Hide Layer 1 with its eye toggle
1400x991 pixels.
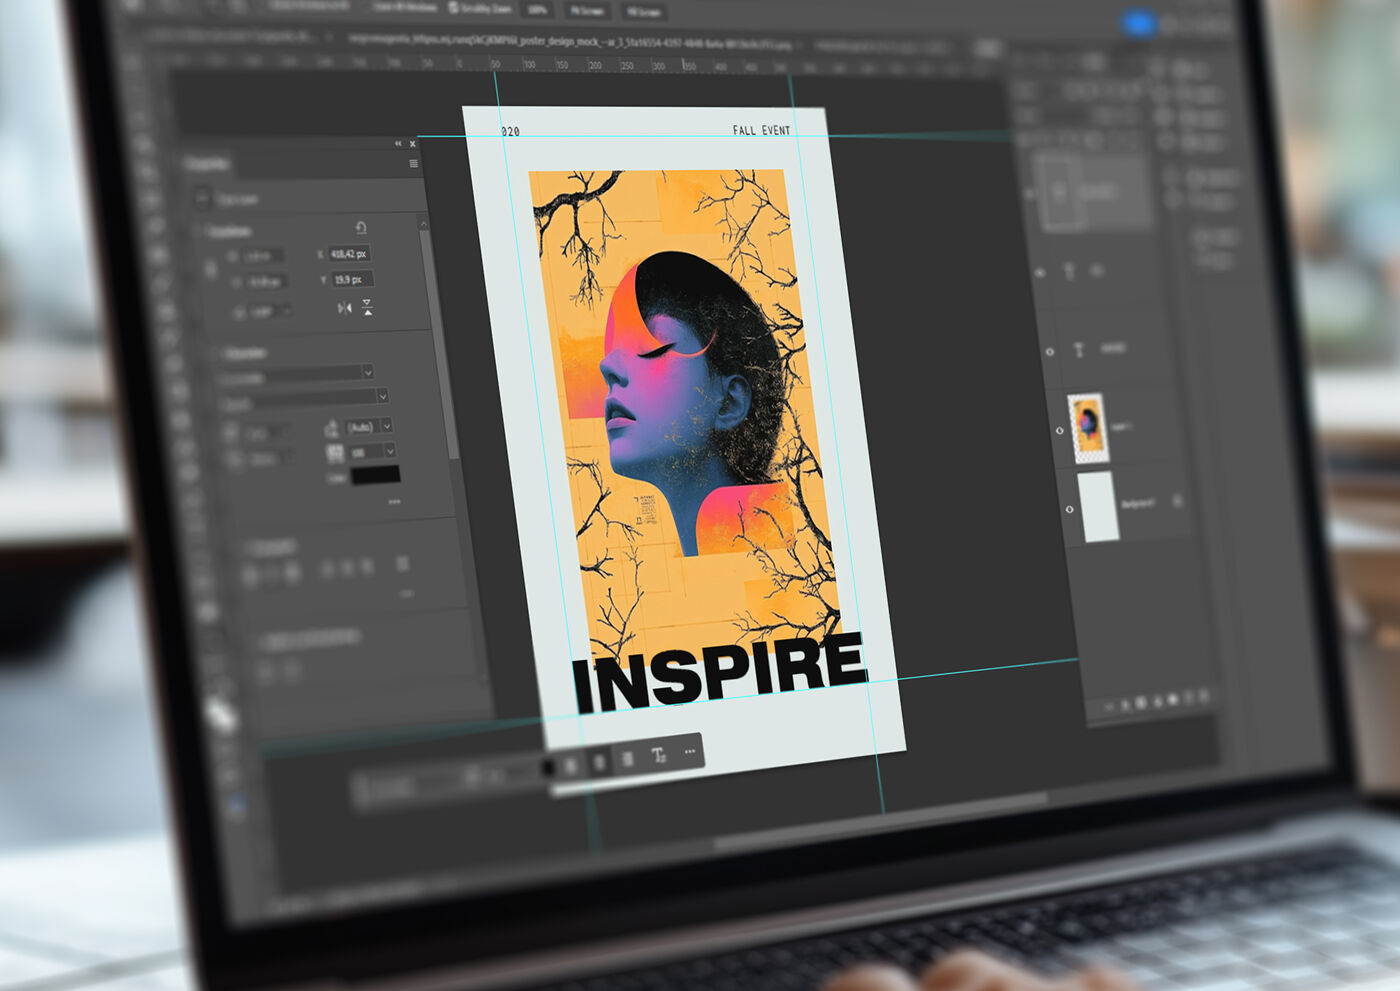pyautogui.click(x=1059, y=430)
